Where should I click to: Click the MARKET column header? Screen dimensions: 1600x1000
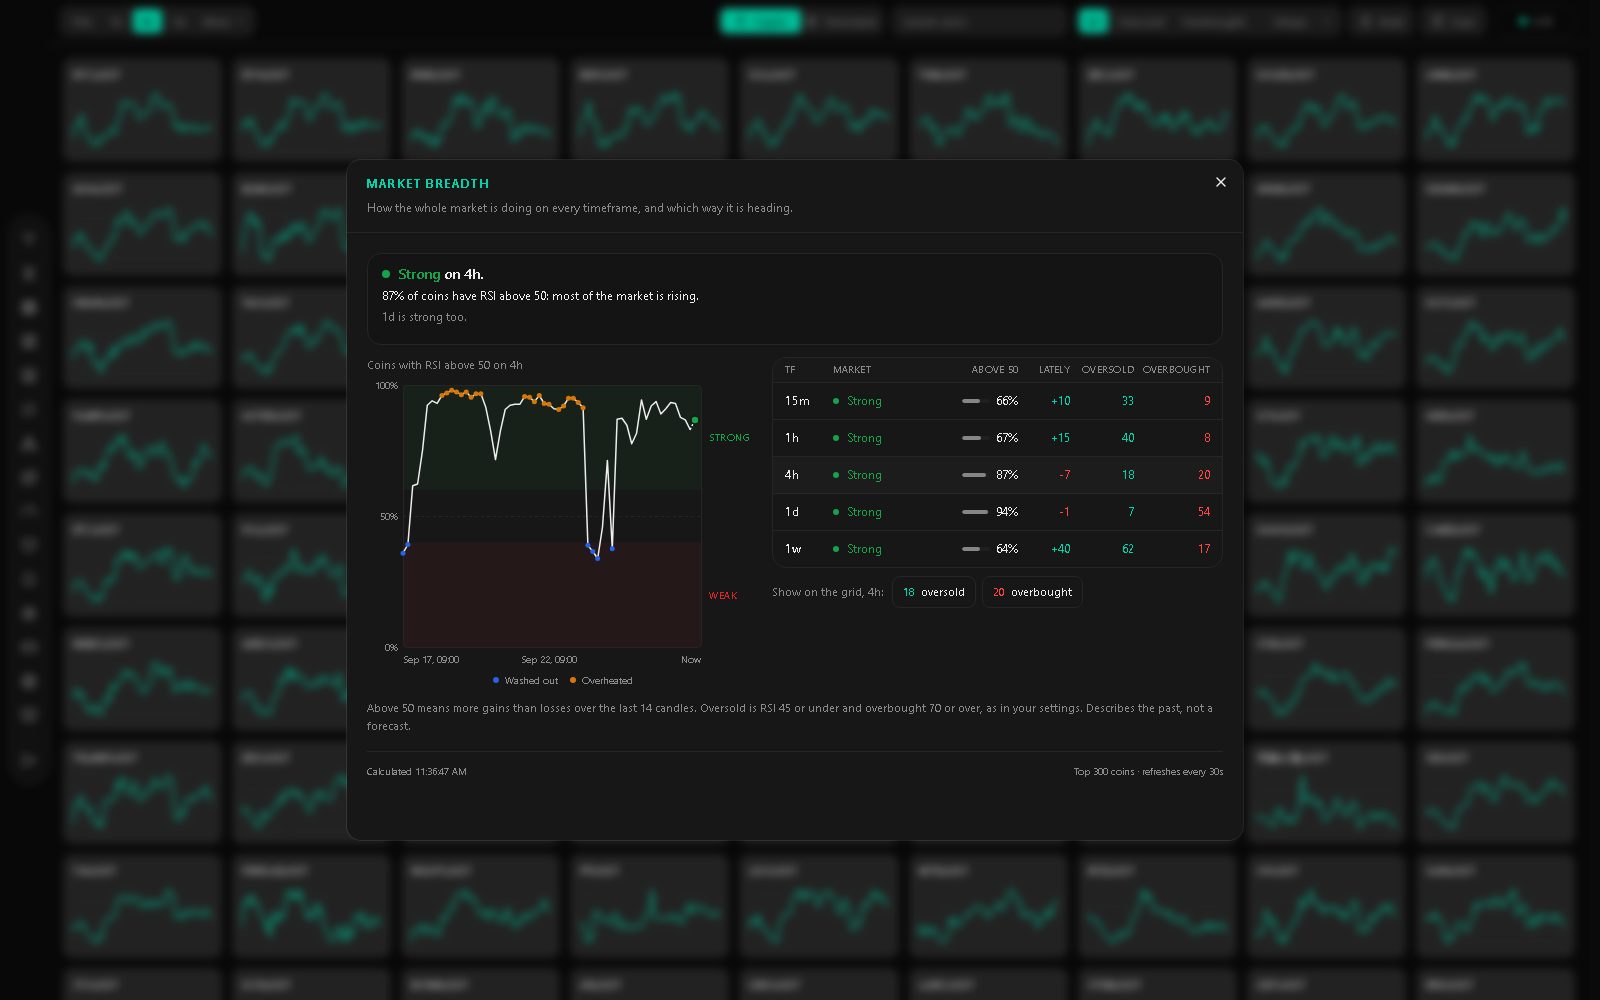pos(852,370)
